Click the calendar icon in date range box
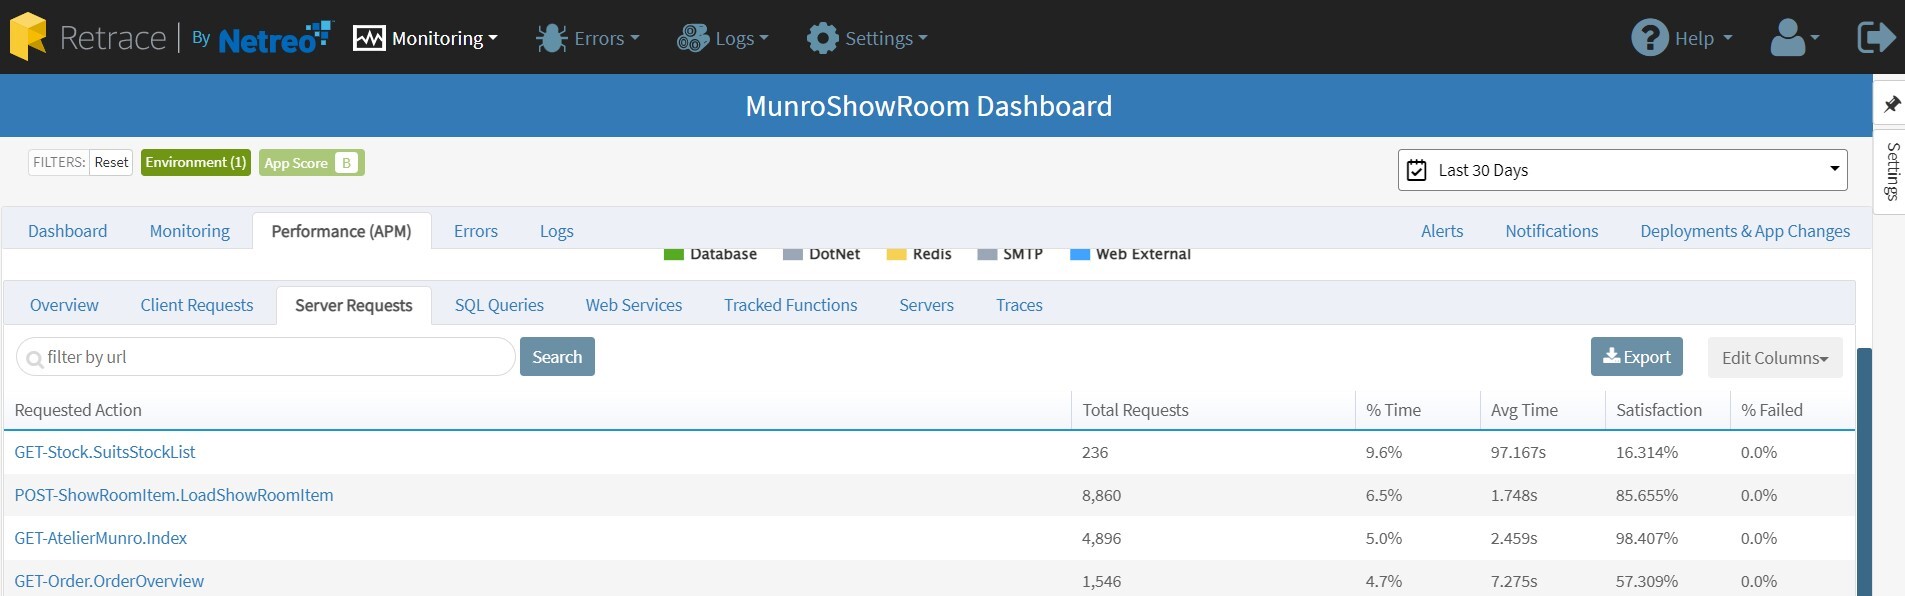This screenshot has height=596, width=1905. coord(1416,170)
